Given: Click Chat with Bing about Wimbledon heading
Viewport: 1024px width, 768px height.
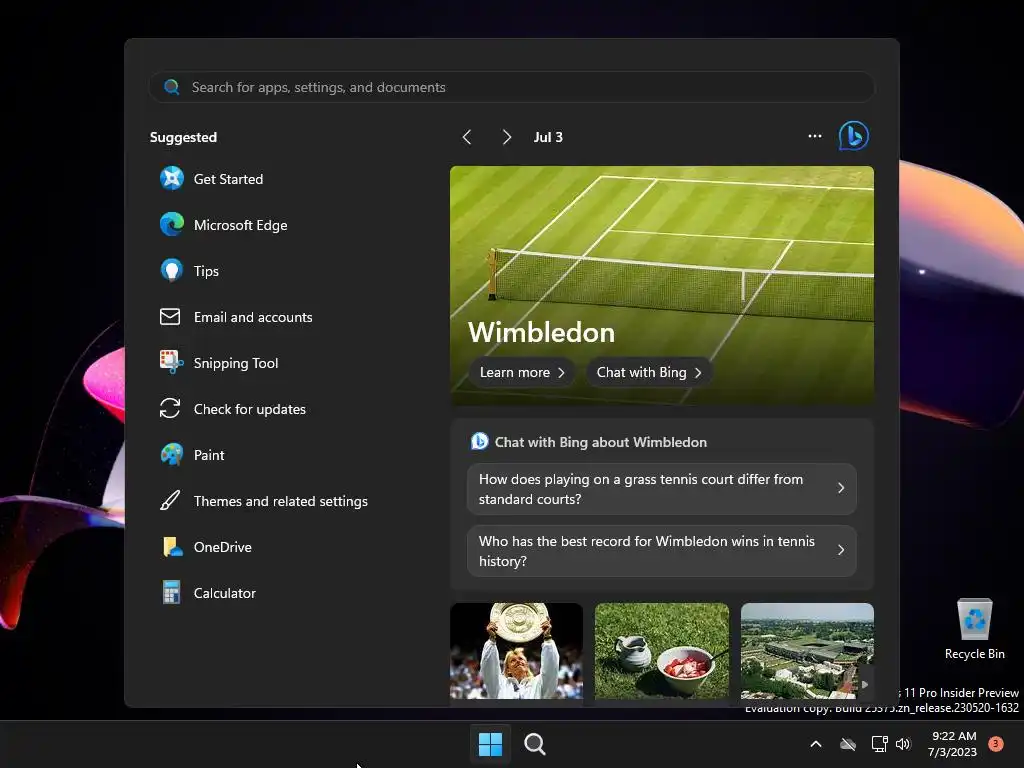Looking at the screenshot, I should click(x=601, y=442).
